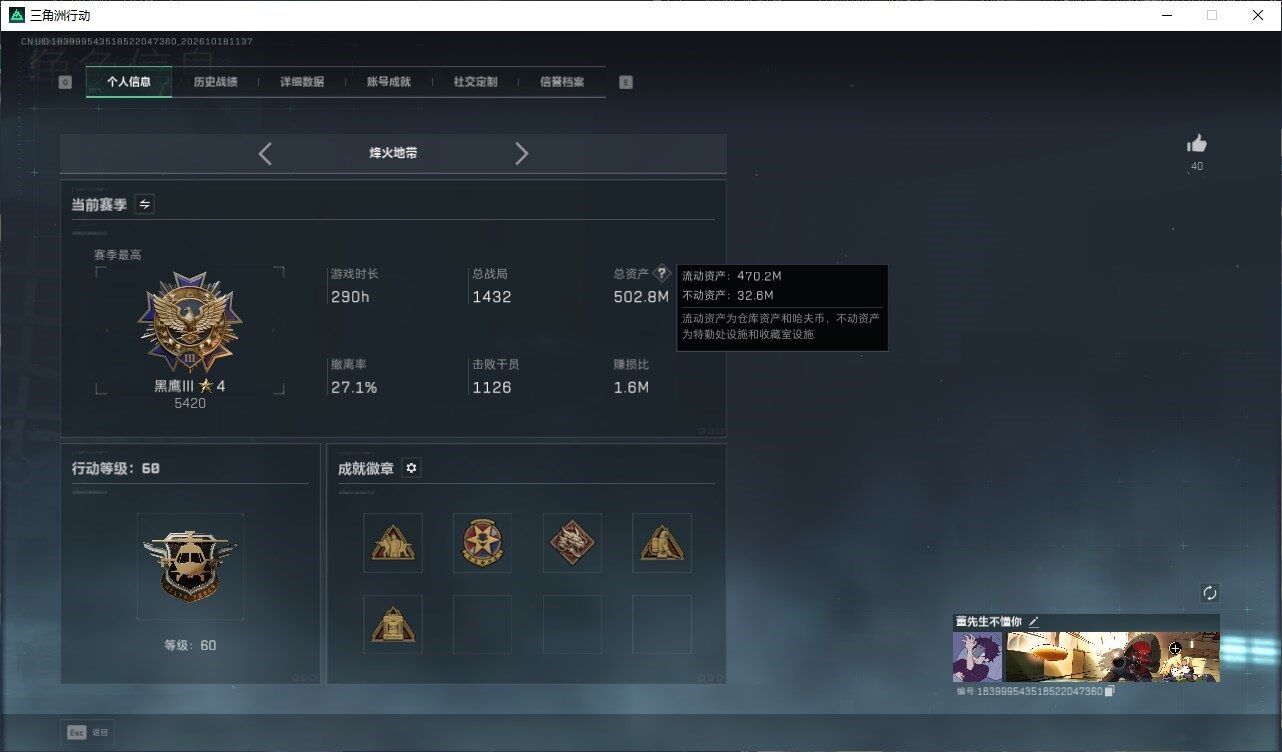This screenshot has width=1282, height=752.
Task: Select the fourth badge in the top row
Action: pyautogui.click(x=662, y=543)
